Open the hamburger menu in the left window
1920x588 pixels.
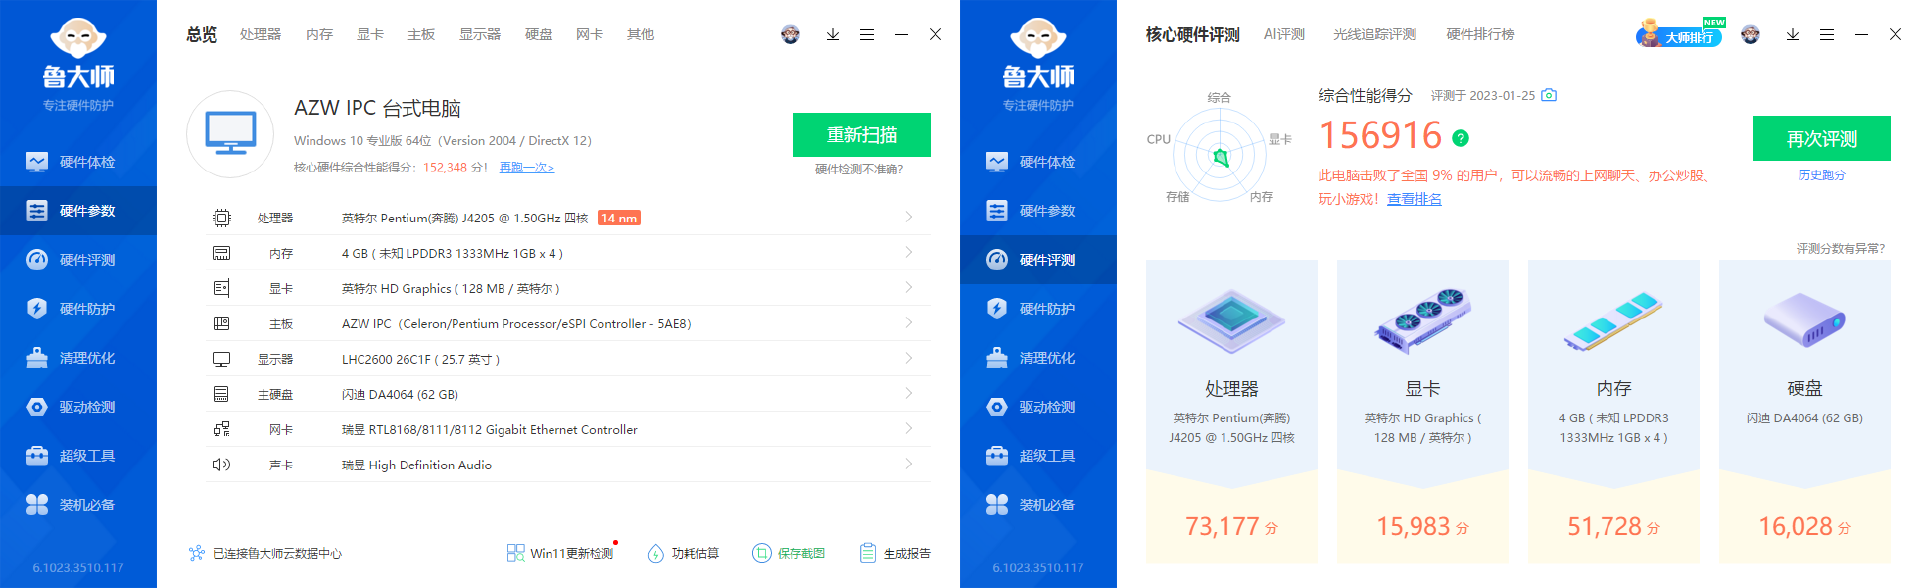867,34
